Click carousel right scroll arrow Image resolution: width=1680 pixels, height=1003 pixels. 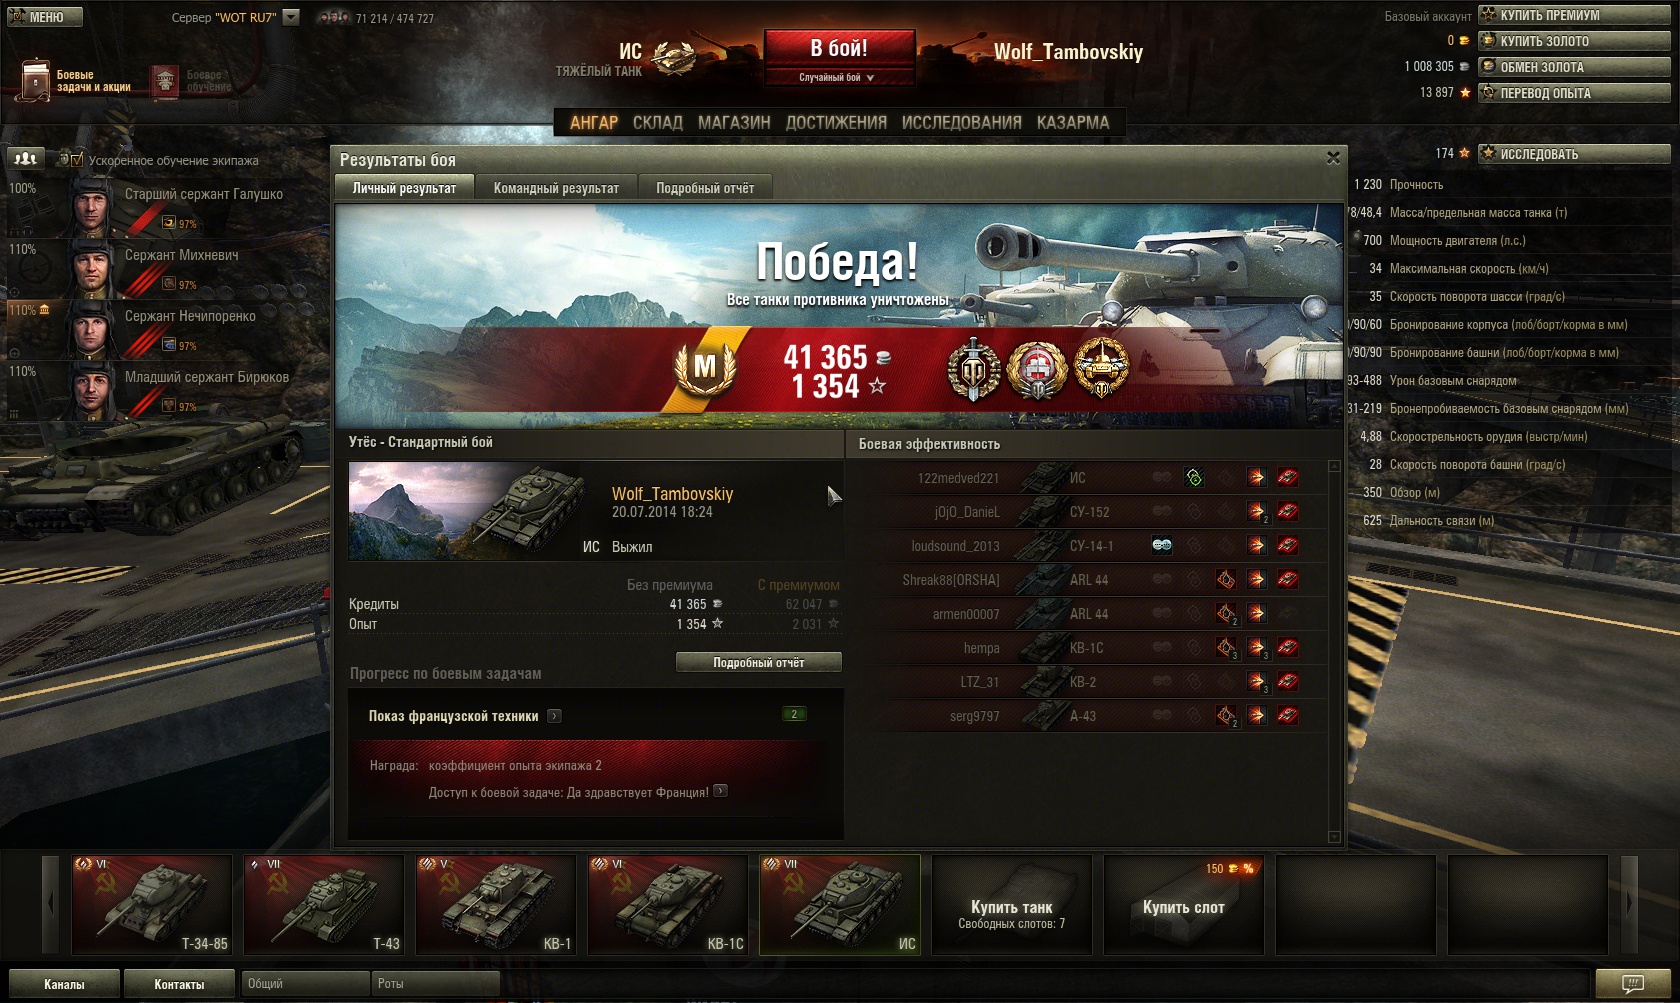coord(1629,904)
